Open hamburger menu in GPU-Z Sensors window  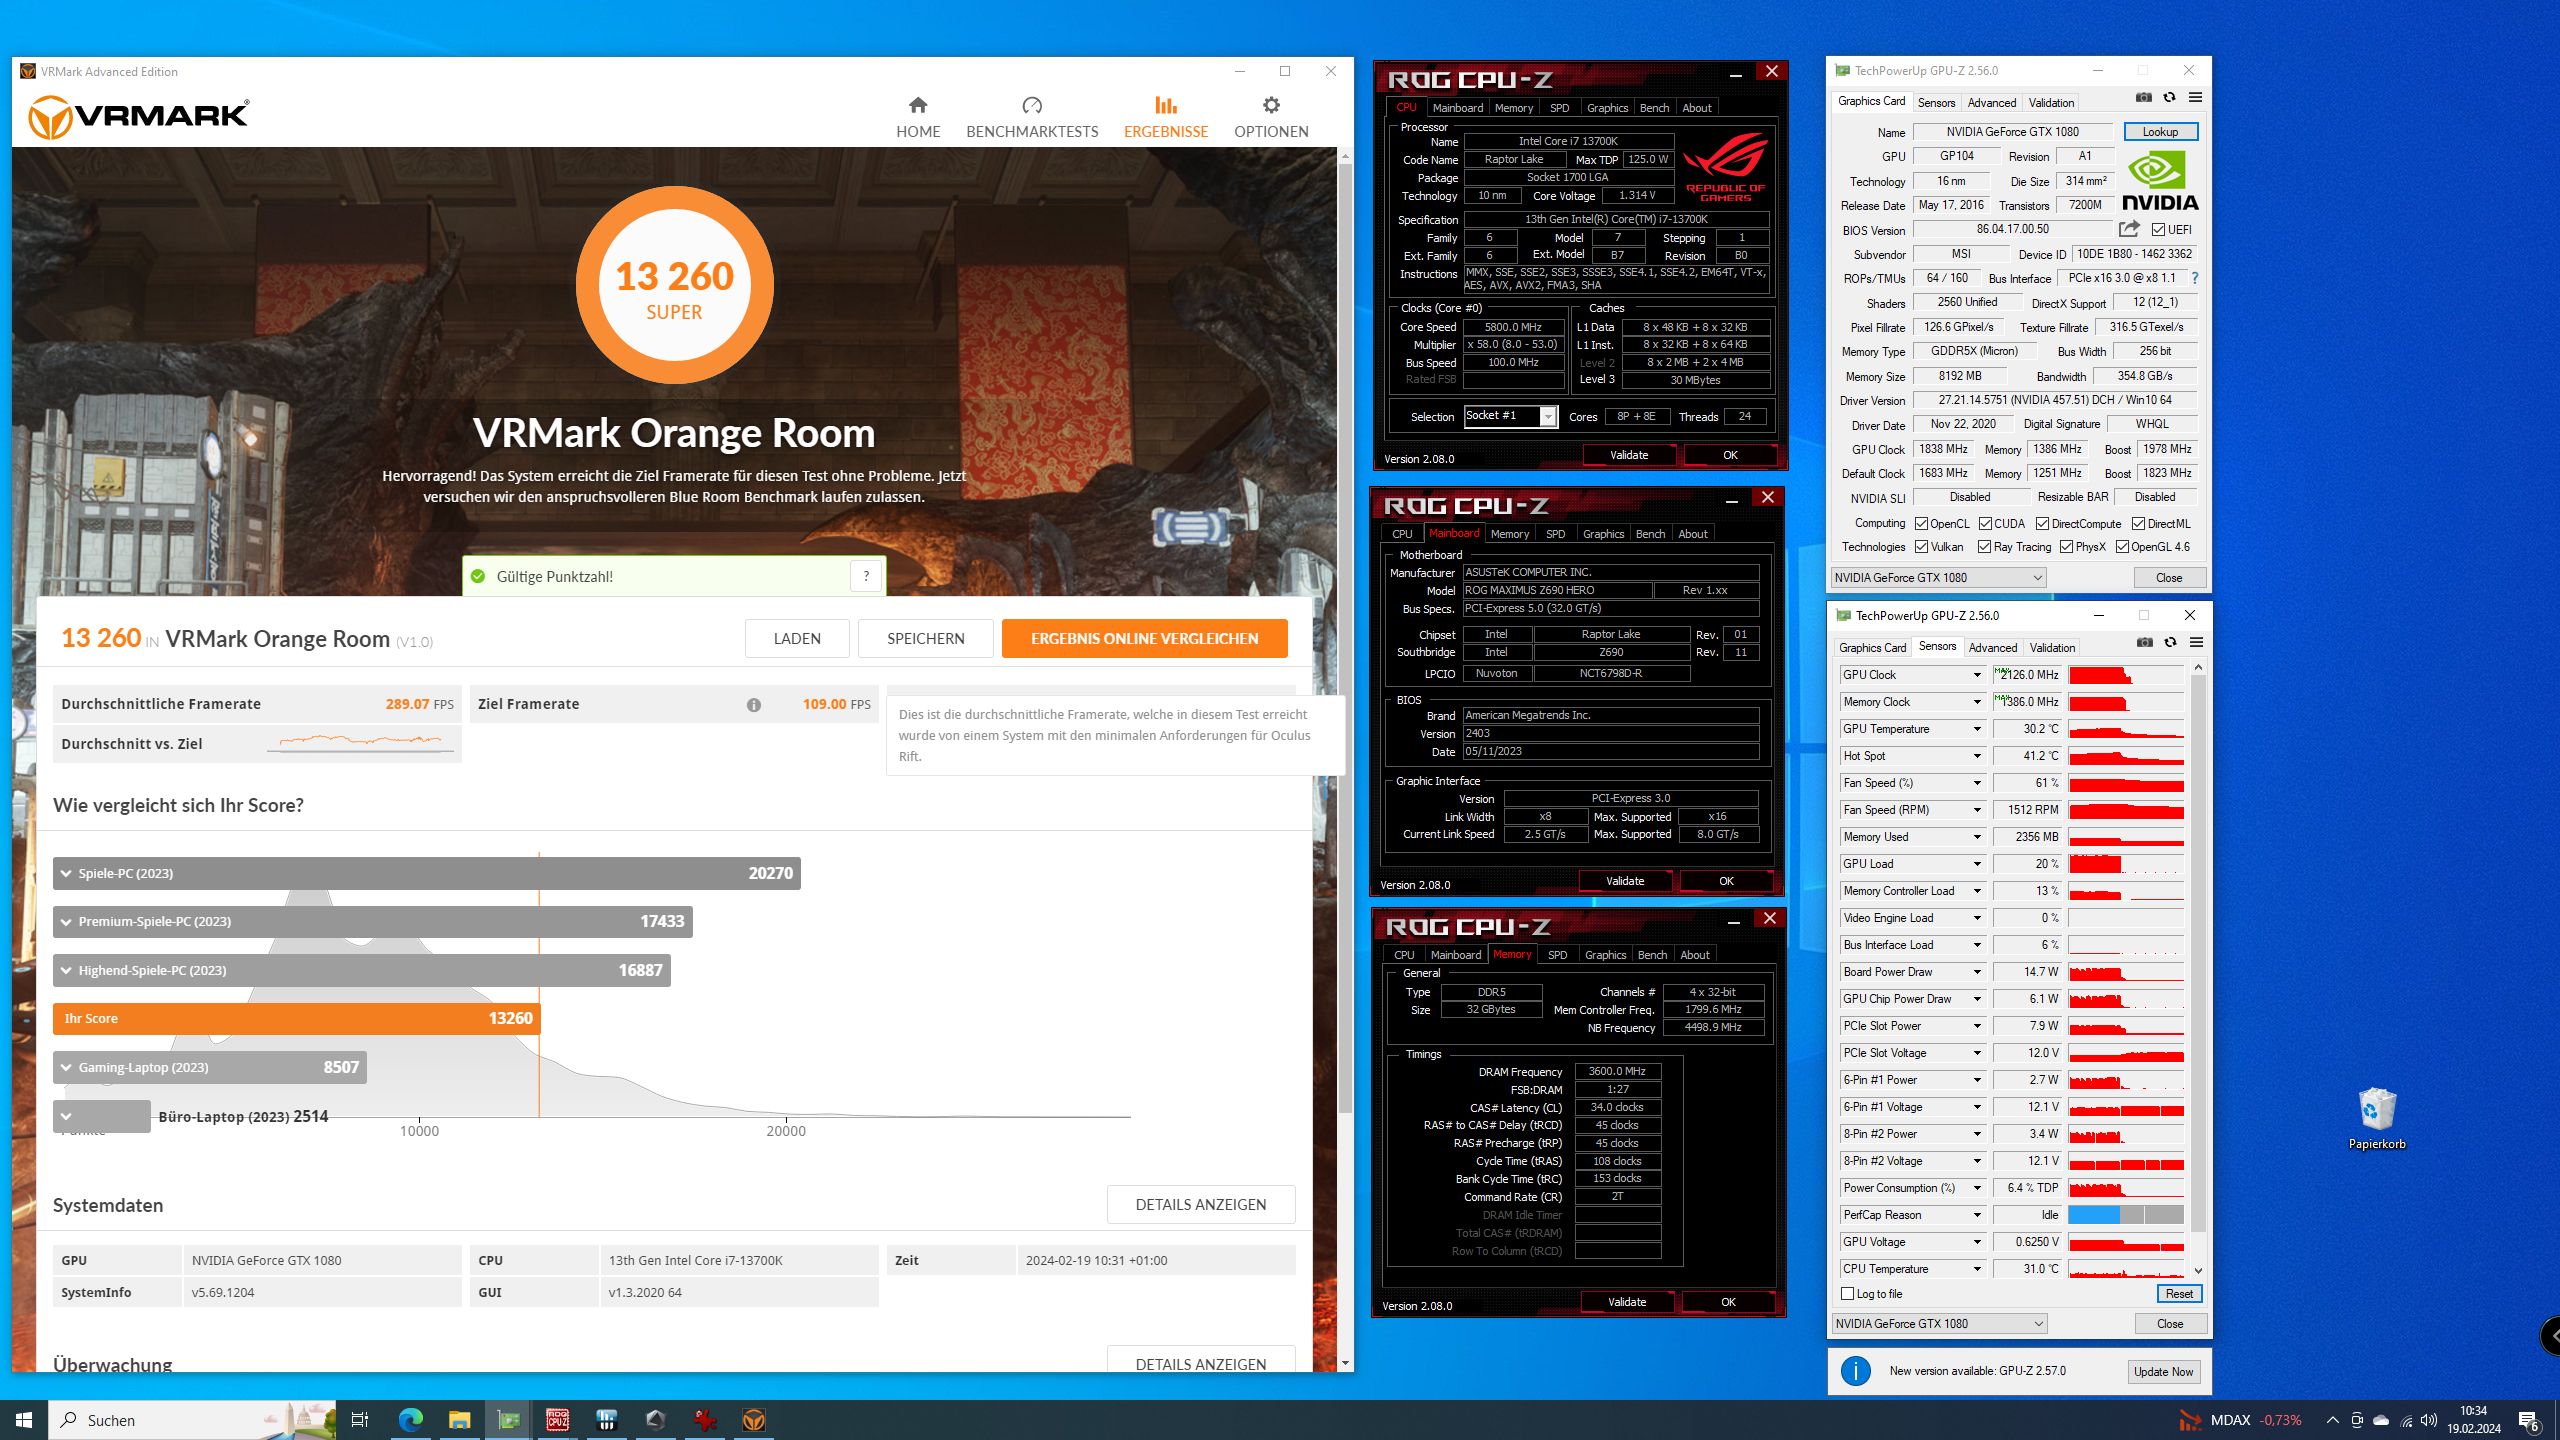2196,643
